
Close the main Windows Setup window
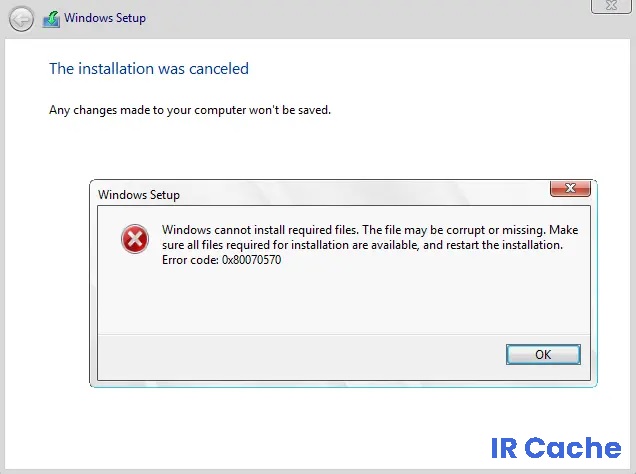click(611, 6)
